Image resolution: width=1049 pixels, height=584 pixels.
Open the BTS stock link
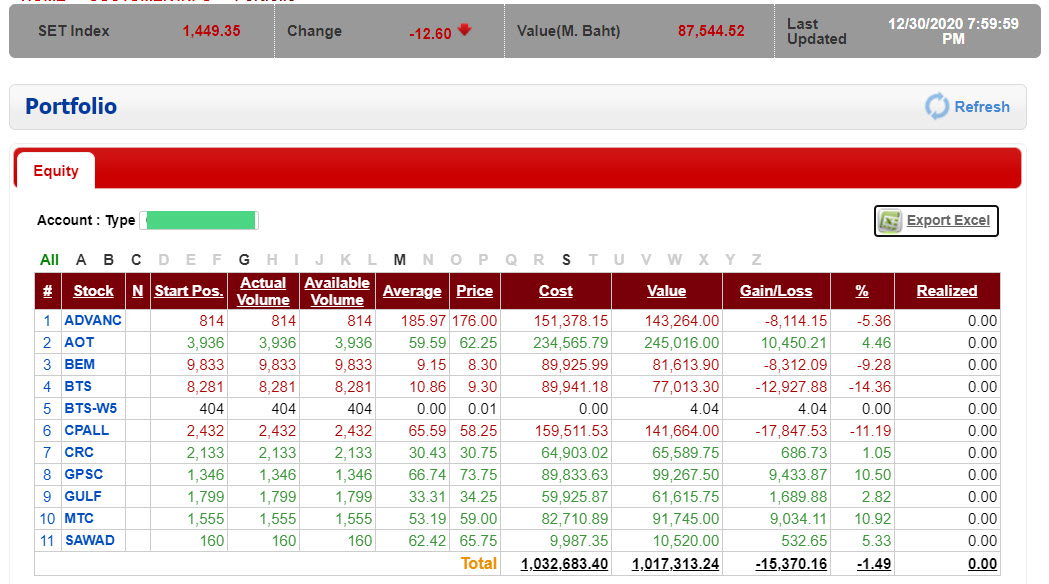pos(78,387)
